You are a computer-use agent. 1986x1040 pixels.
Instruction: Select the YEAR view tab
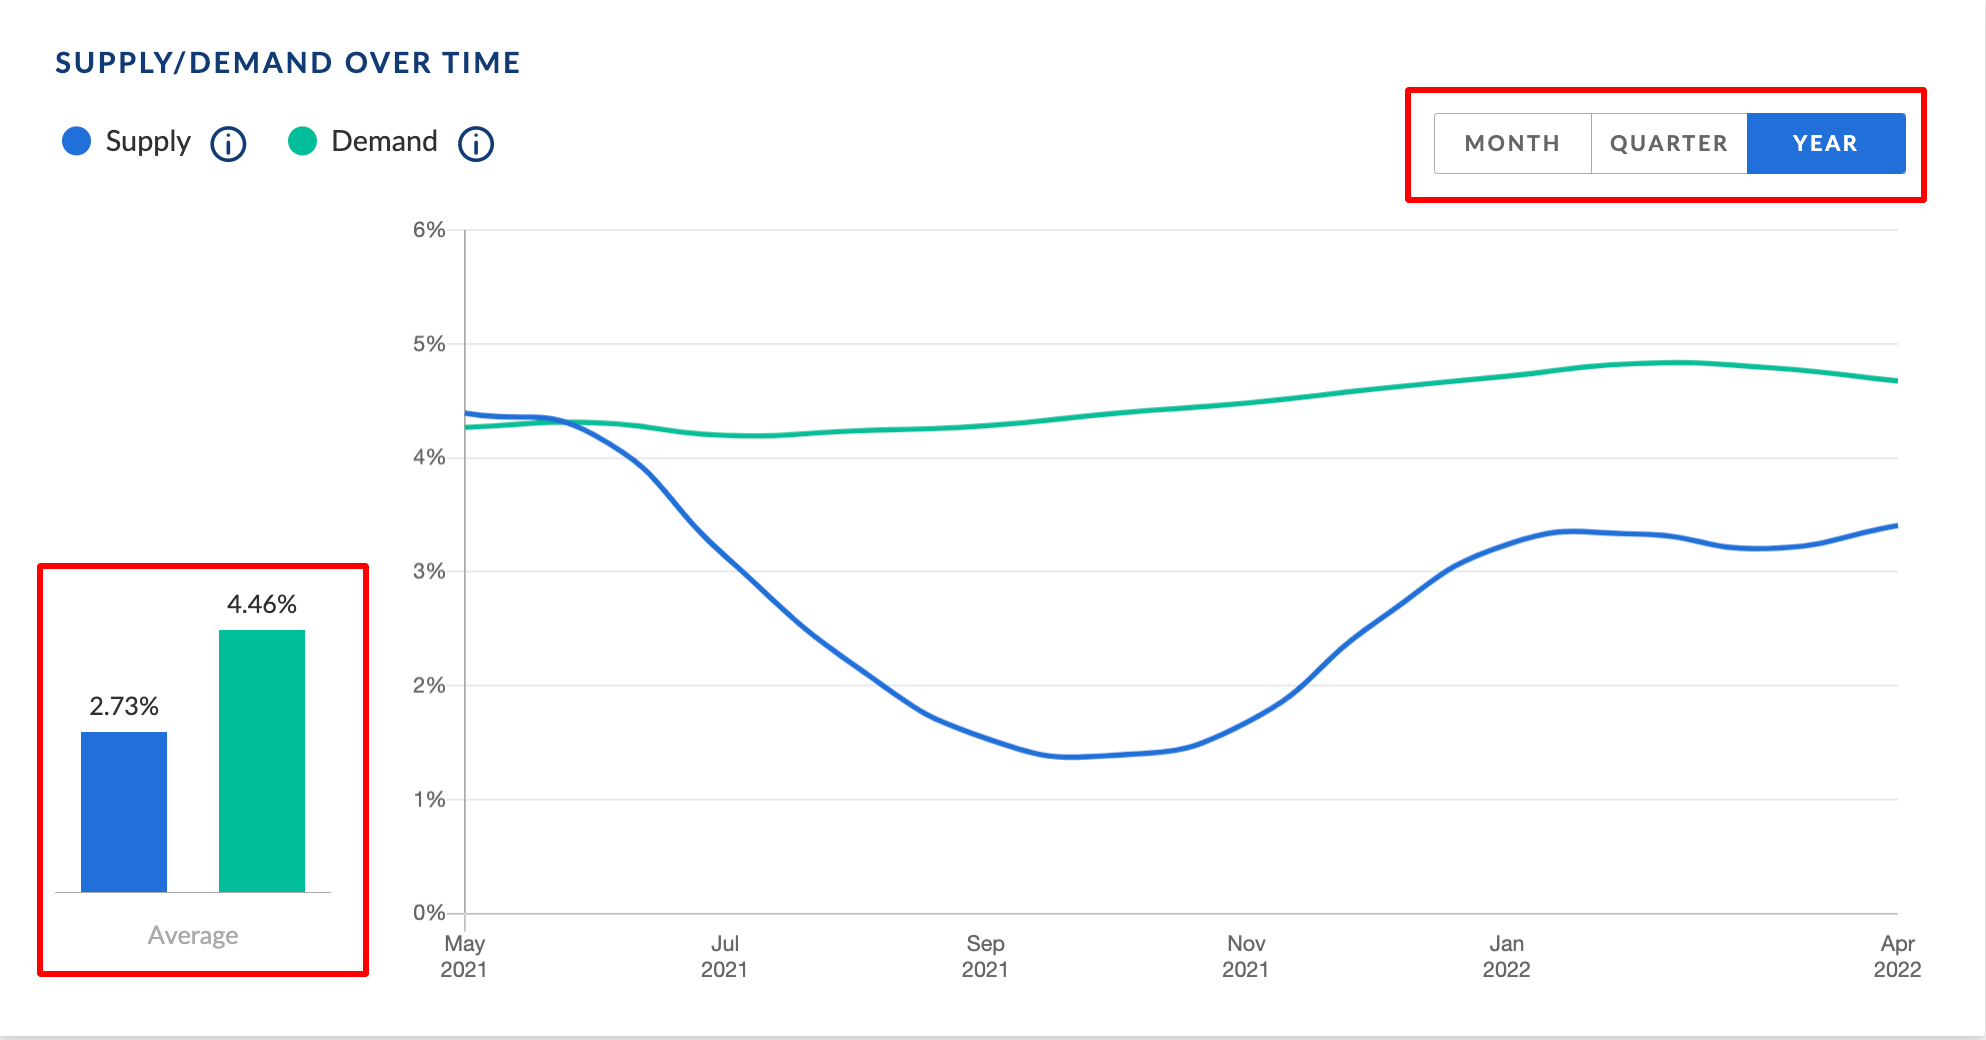click(1826, 143)
